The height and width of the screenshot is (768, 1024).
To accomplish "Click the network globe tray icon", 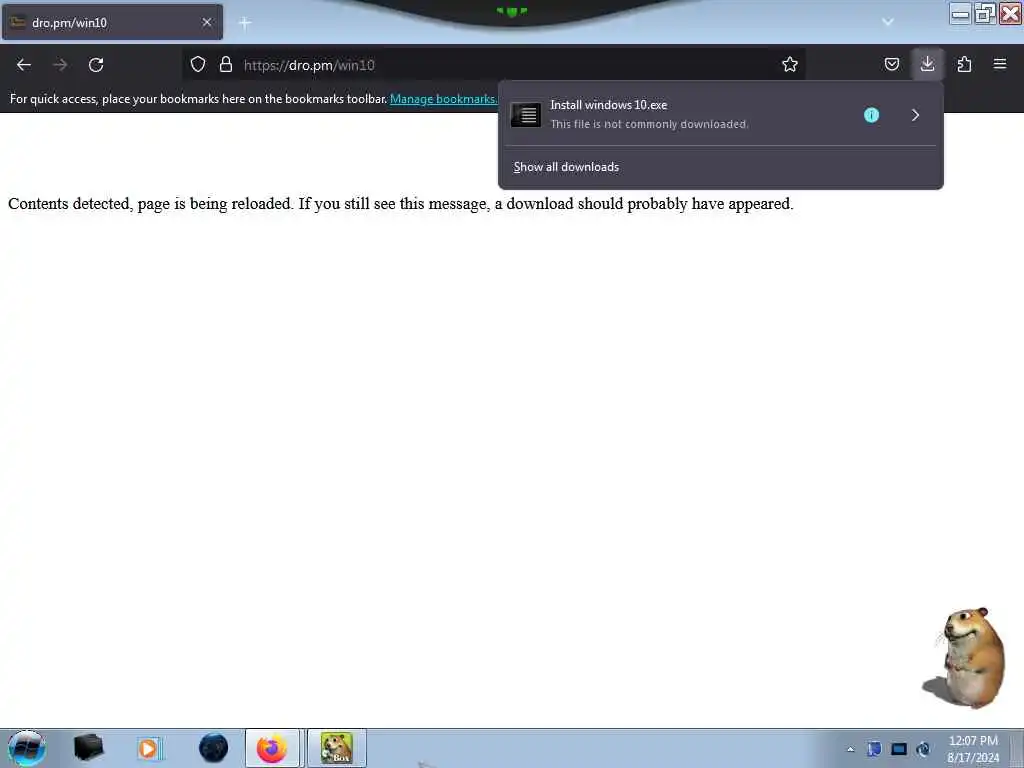I will tap(923, 749).
